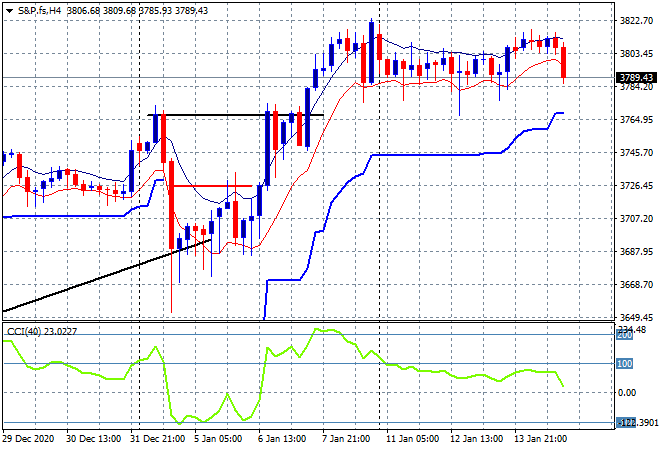Screen dimensions: 660x450
Task: Click the 3668.70 price axis label
Action: (636, 285)
